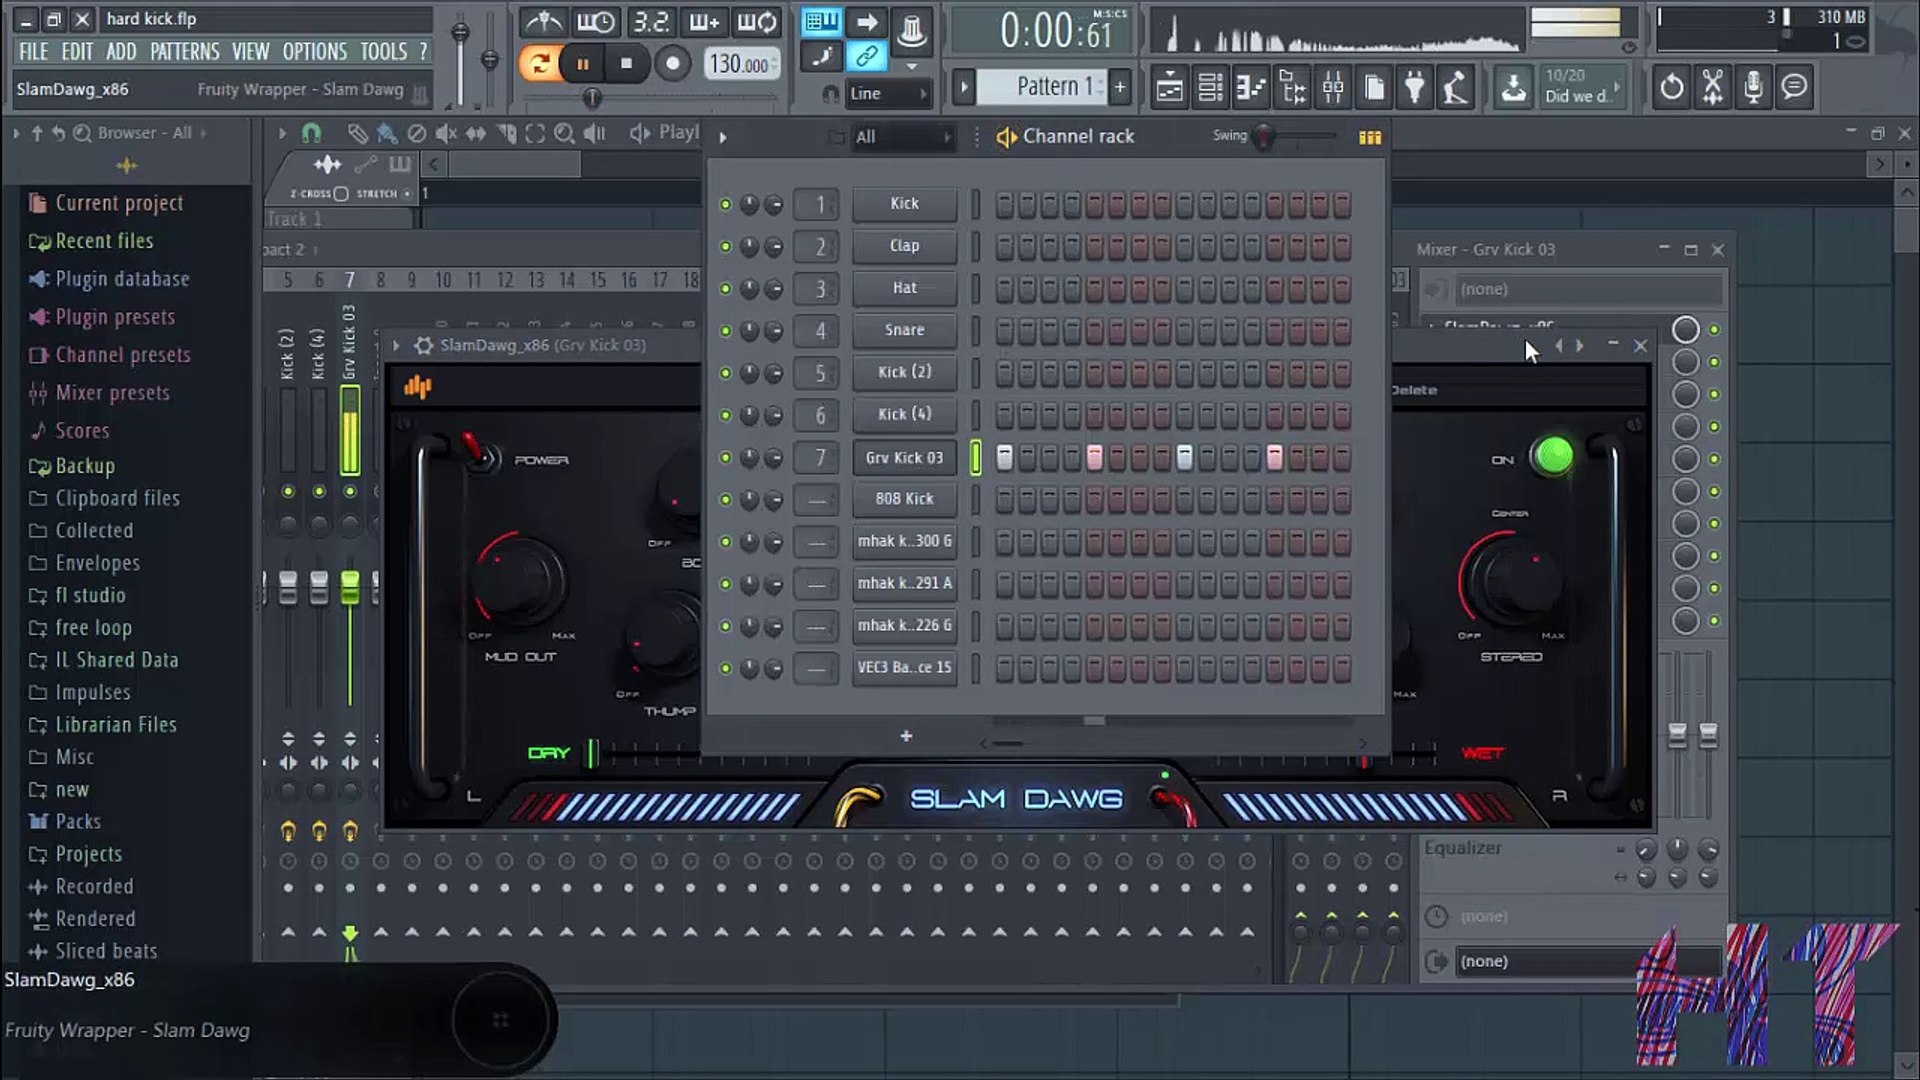Mute the Grv Kick 03 channel LED
The image size is (1920, 1080).
point(725,458)
